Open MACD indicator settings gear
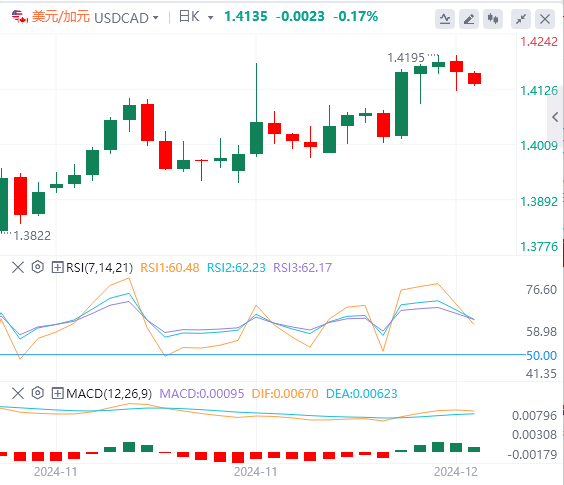The height and width of the screenshot is (485, 564). [x=37, y=393]
